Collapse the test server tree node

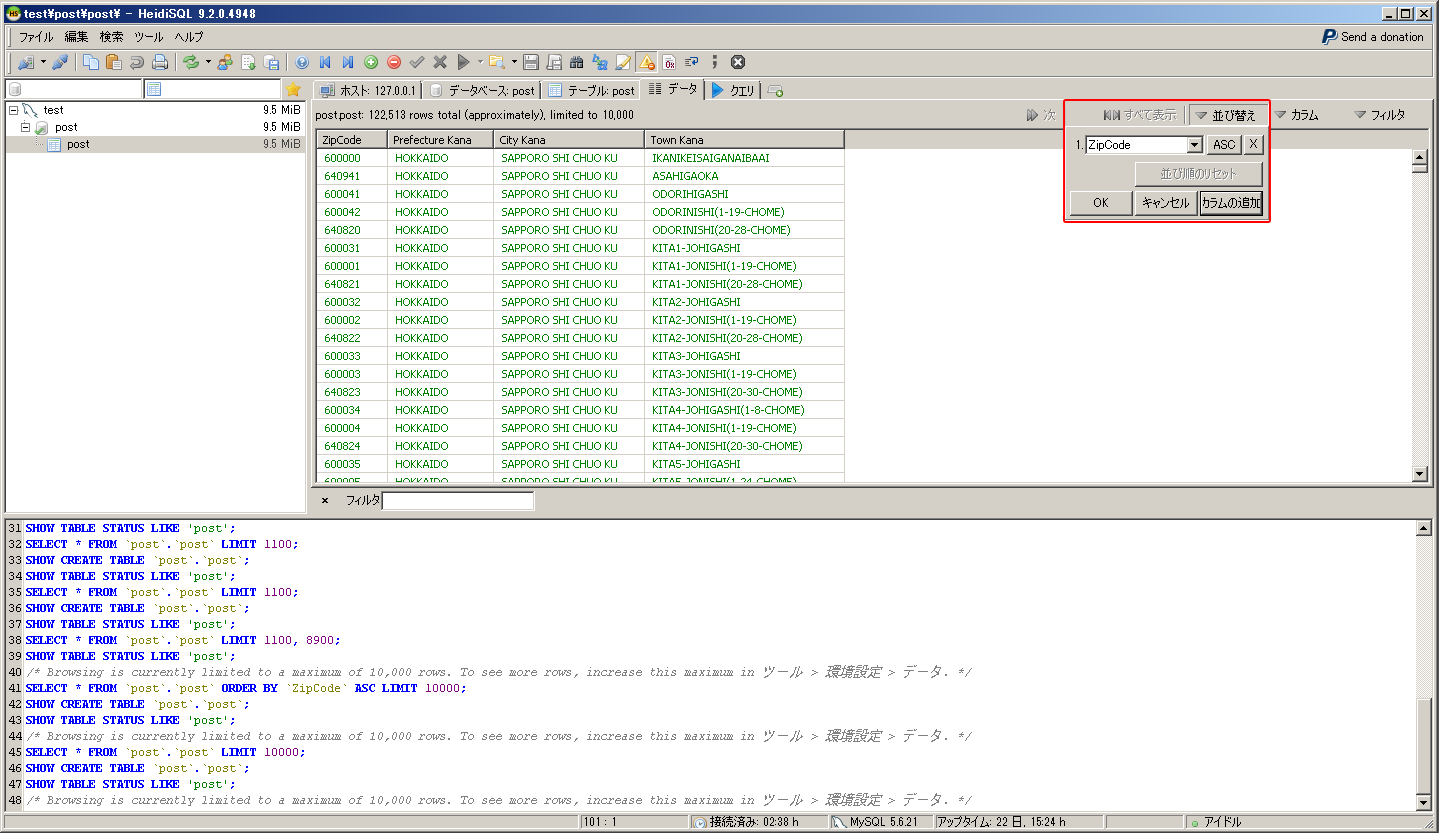pyautogui.click(x=13, y=110)
